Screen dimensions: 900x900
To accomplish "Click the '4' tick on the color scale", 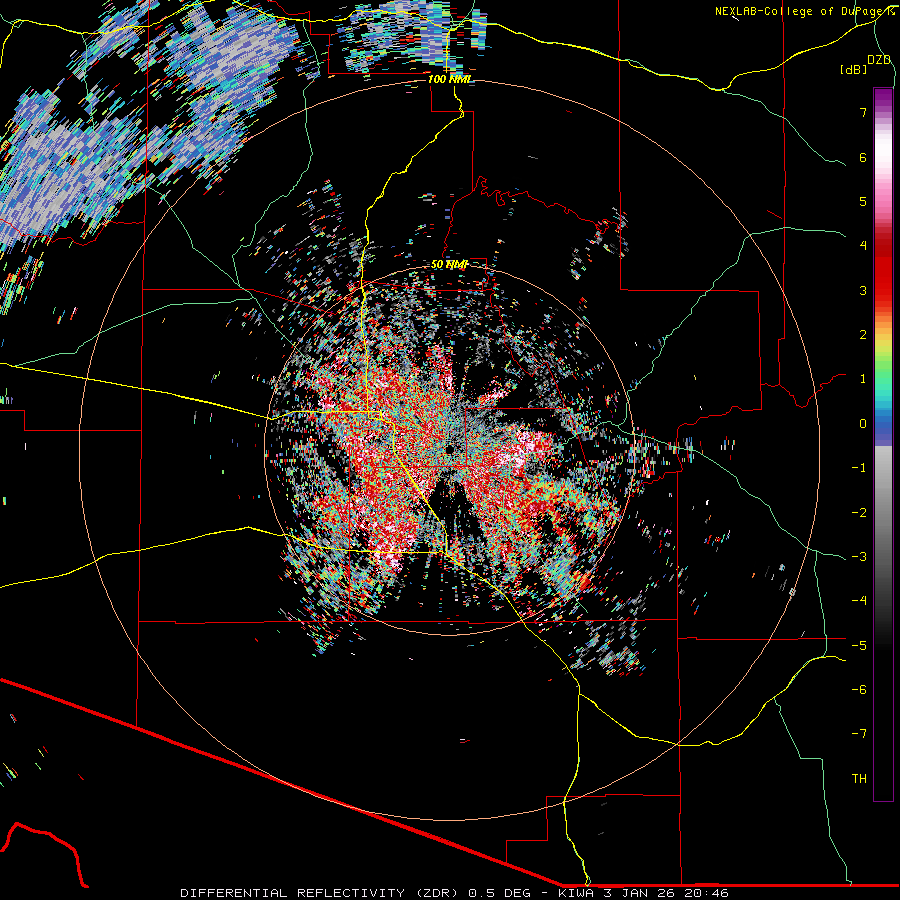I will [863, 246].
